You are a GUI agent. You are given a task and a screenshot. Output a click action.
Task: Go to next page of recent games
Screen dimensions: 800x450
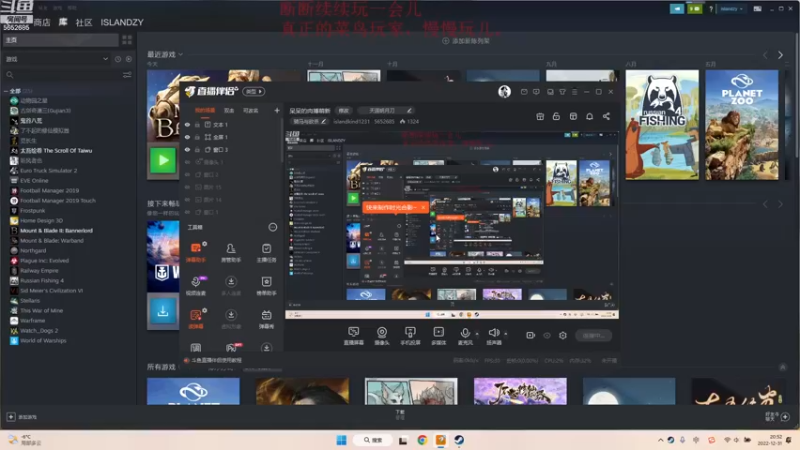click(780, 55)
